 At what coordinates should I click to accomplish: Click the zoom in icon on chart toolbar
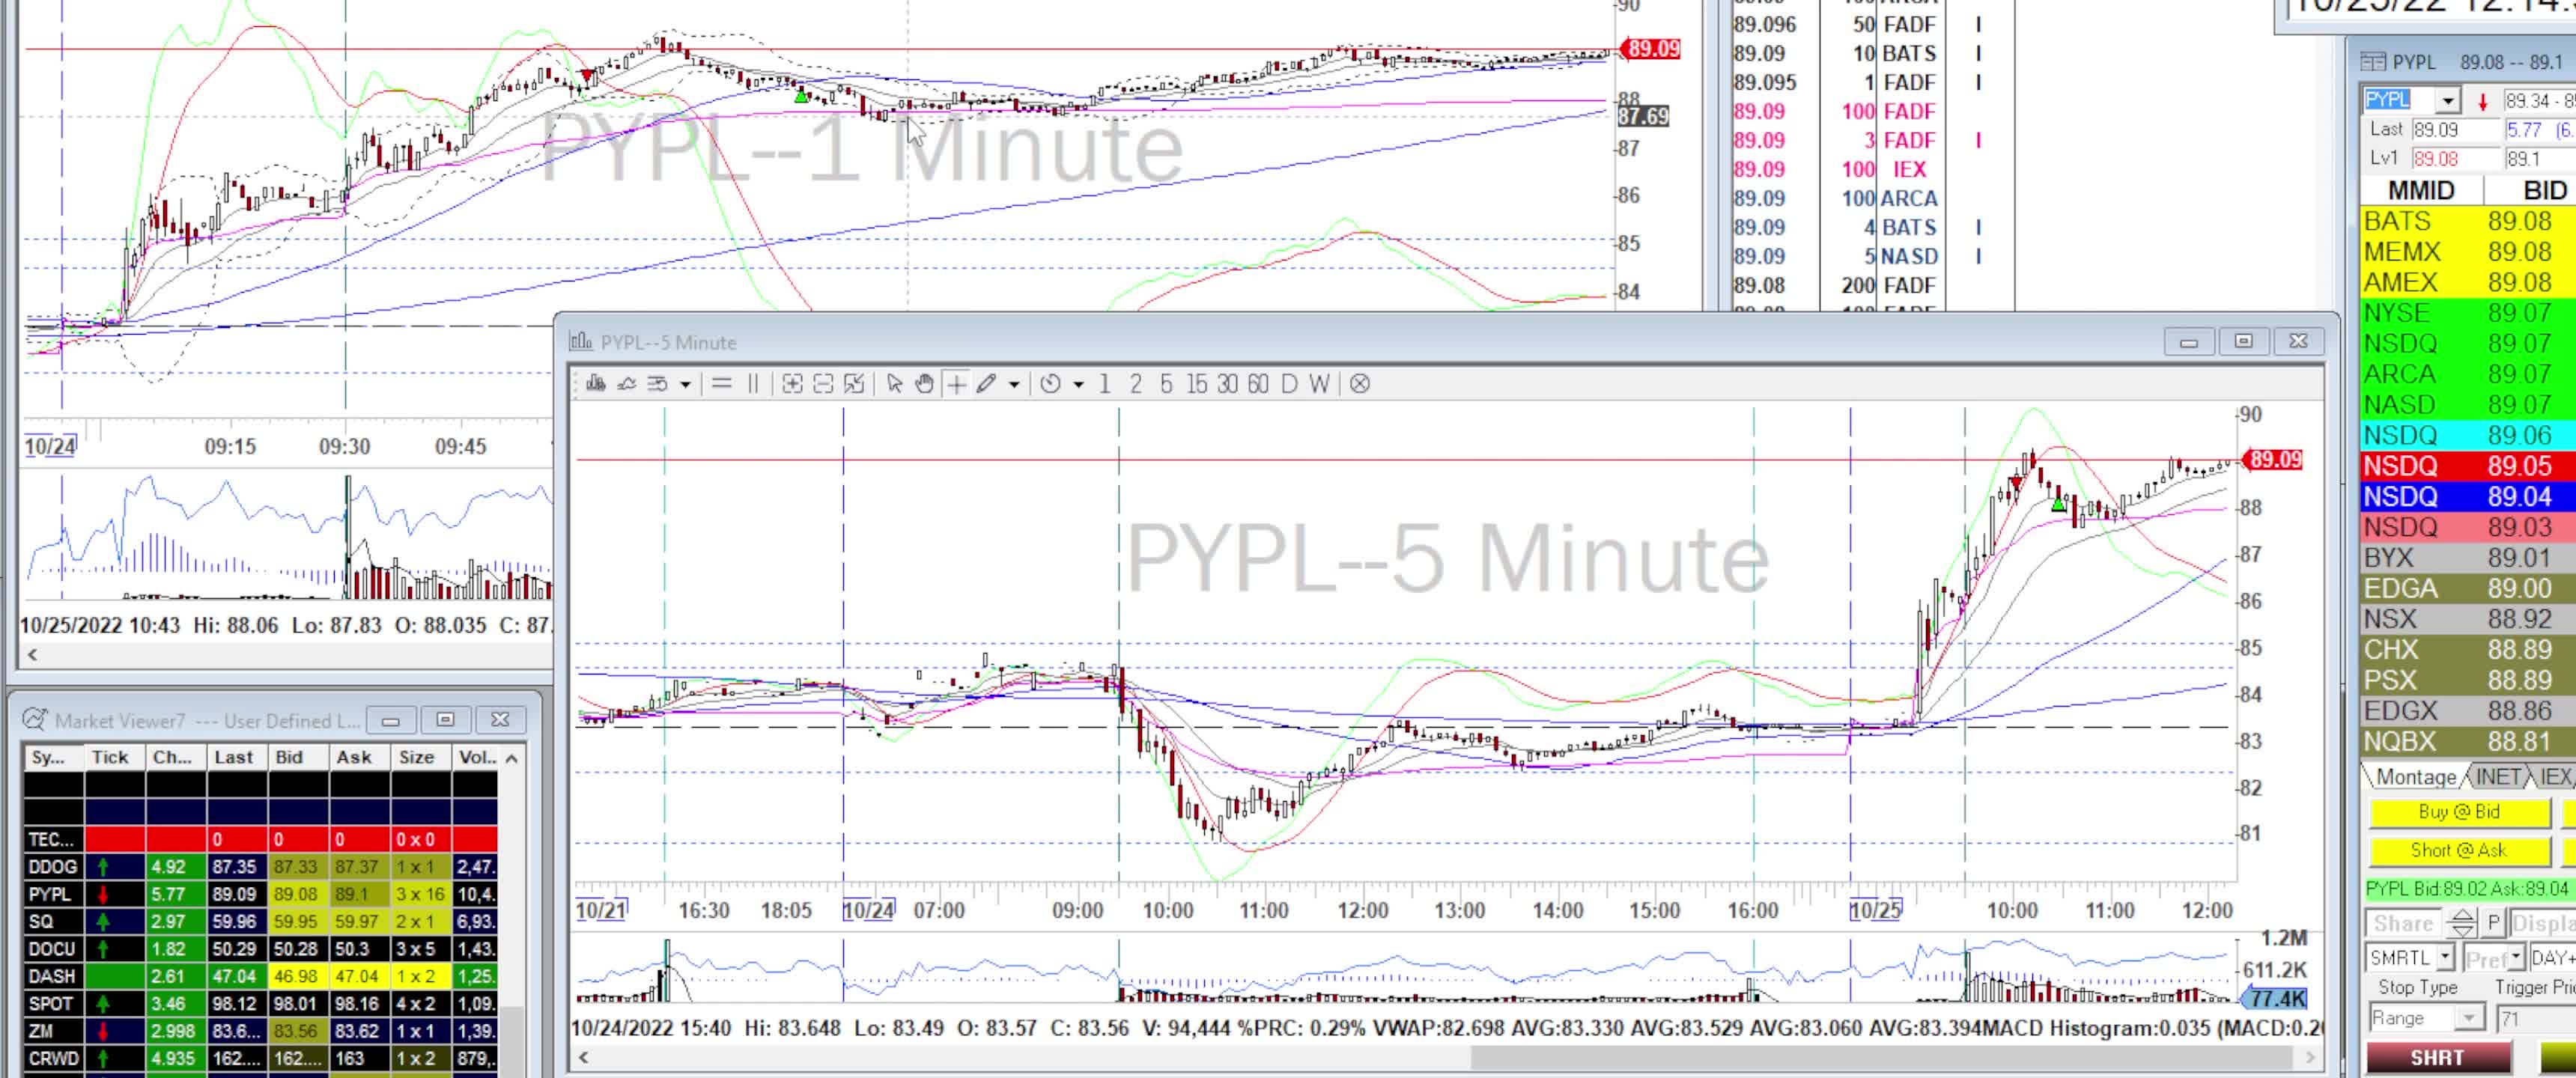pyautogui.click(x=792, y=384)
